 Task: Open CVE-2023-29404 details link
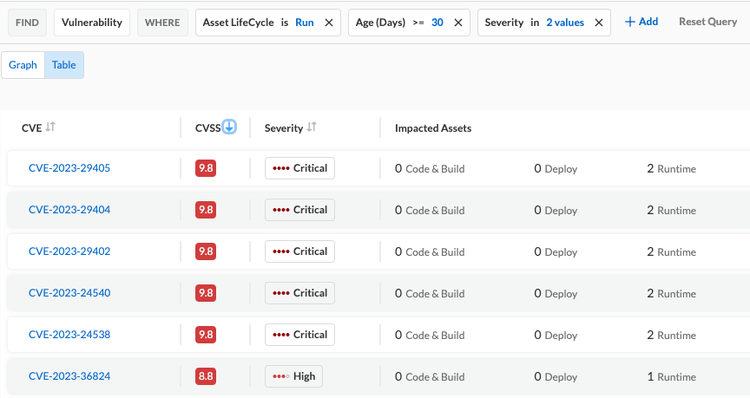click(x=69, y=210)
